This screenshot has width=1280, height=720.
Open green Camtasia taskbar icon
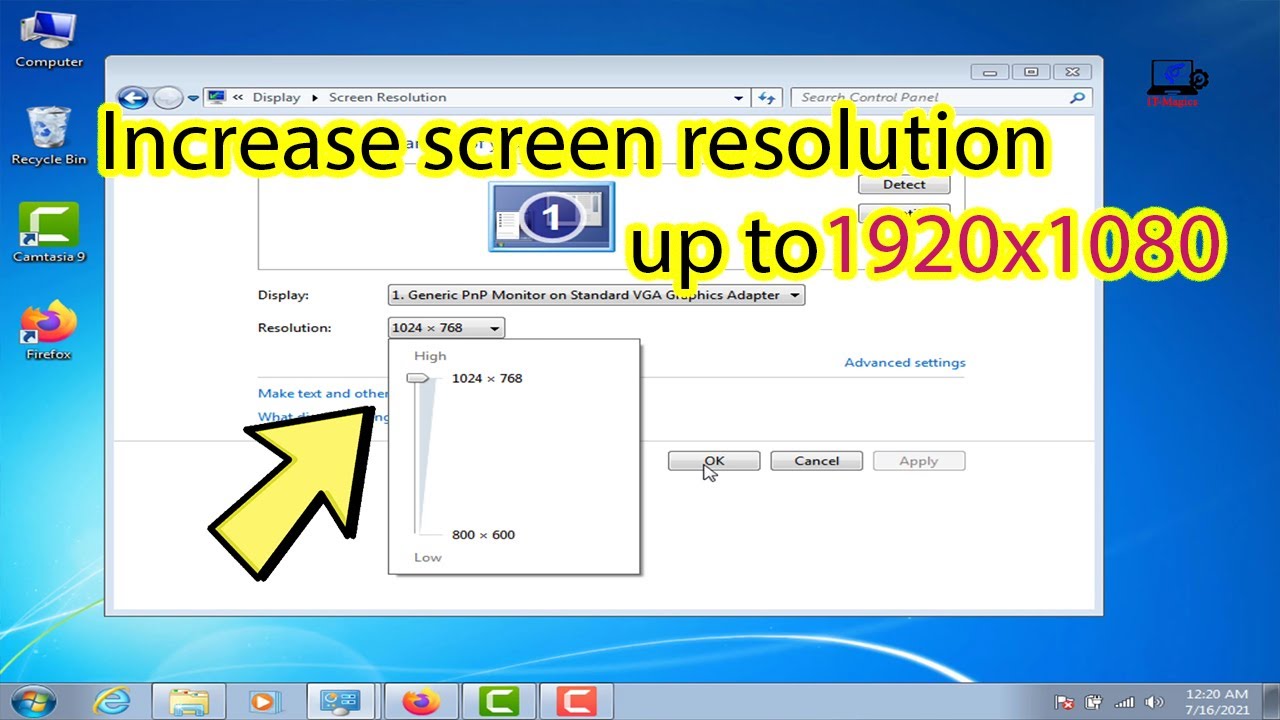pos(497,702)
